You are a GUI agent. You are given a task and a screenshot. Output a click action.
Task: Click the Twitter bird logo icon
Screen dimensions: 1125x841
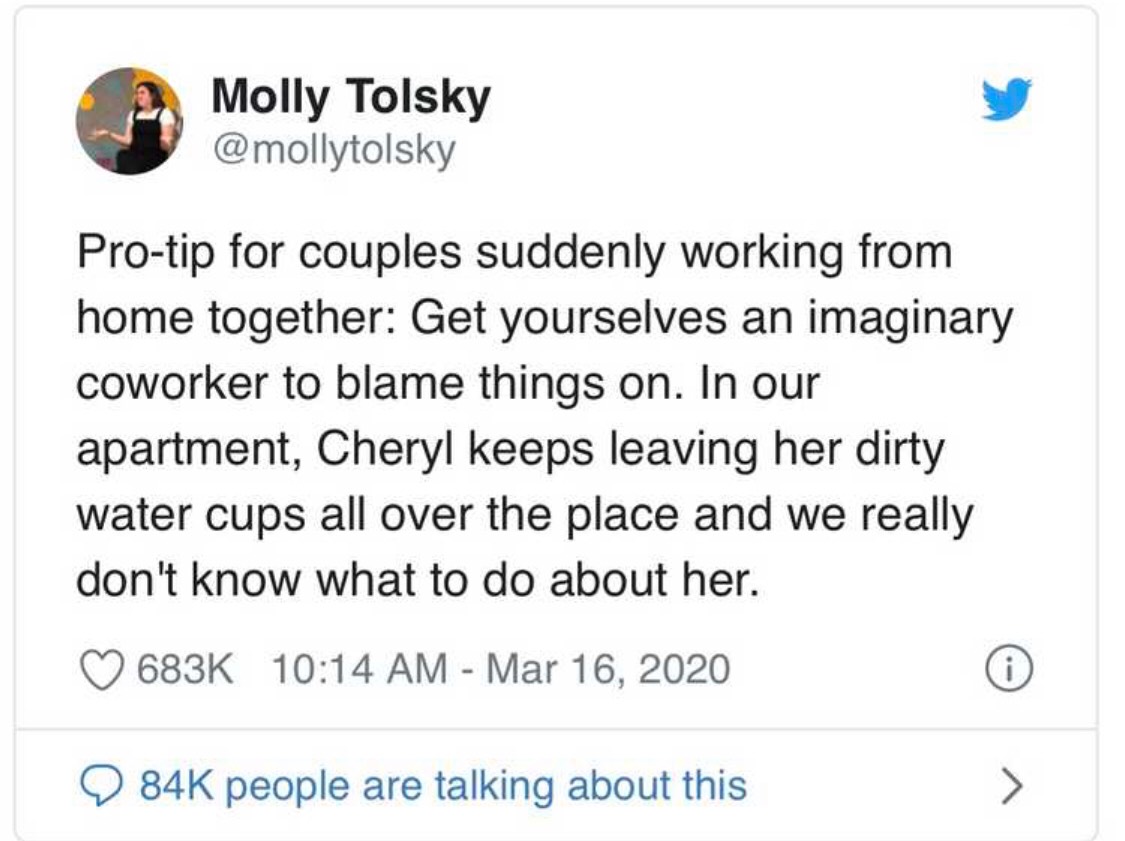[x=1007, y=99]
